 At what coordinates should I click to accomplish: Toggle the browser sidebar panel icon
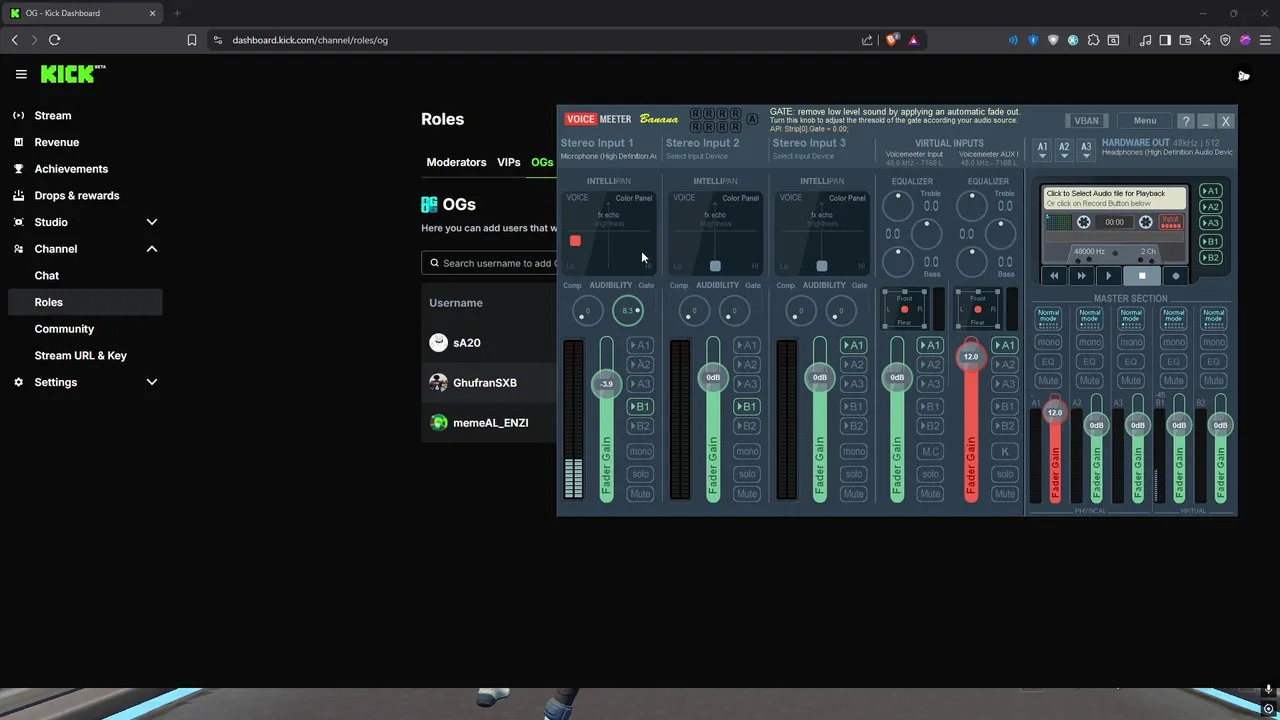pyautogui.click(x=1165, y=40)
